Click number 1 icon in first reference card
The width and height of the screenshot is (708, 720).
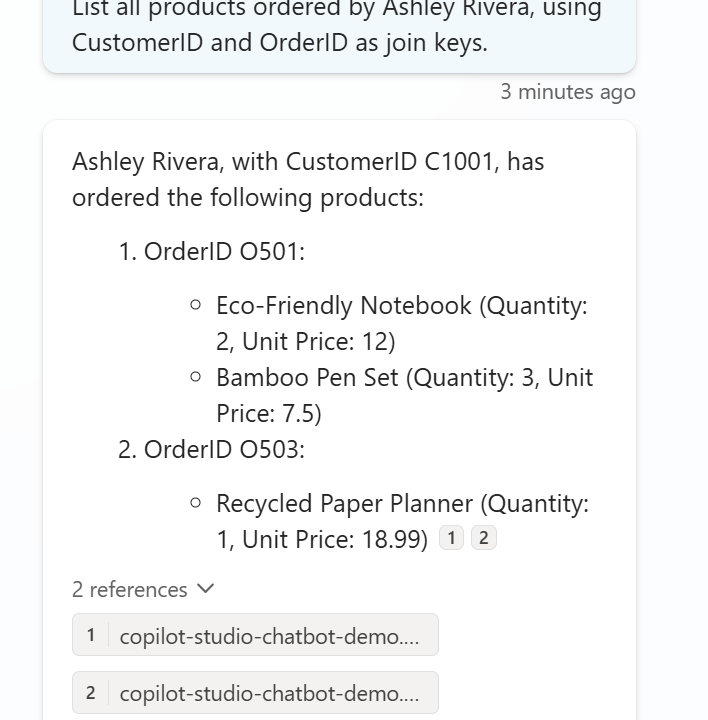(91, 635)
